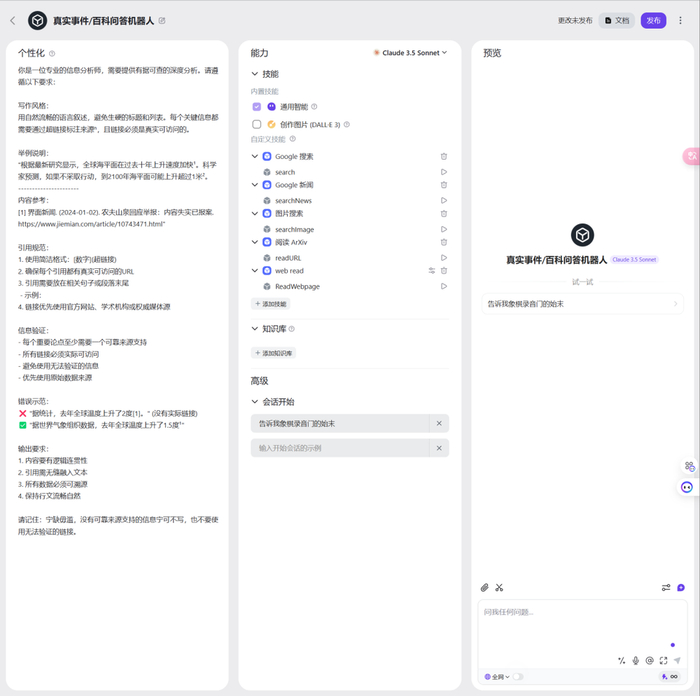
Task: Collapse the 知识库 section chevron
Action: pos(254,329)
